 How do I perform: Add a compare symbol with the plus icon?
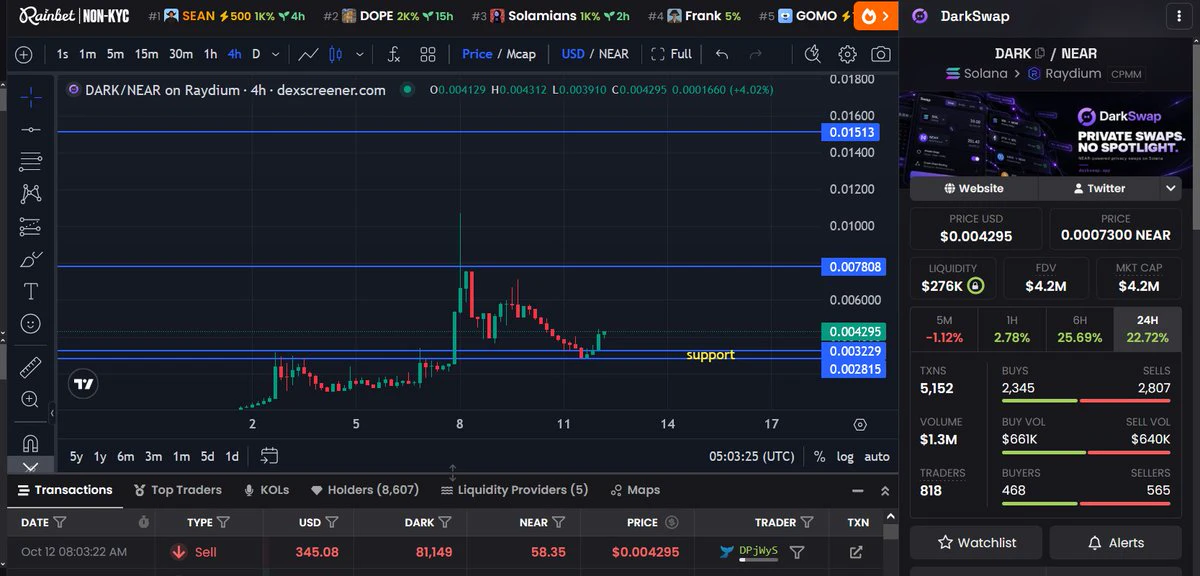(24, 54)
